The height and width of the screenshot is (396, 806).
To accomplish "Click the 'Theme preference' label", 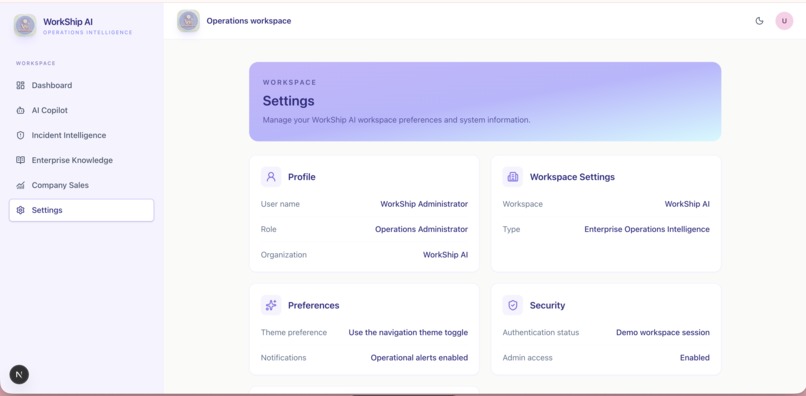I will click(294, 333).
